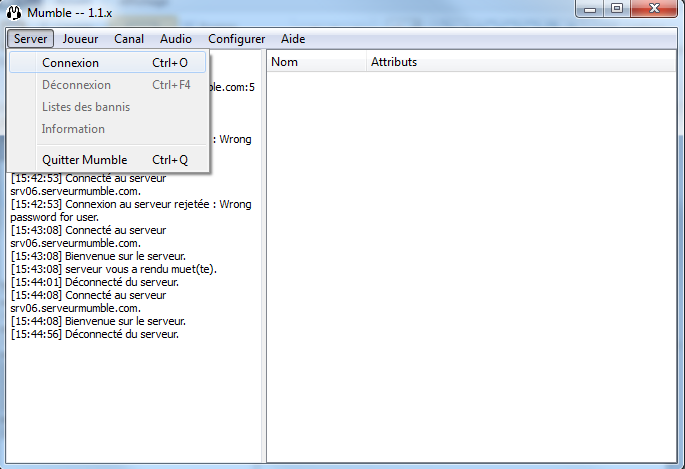Click the Nom column header
The width and height of the screenshot is (685, 469).
tap(316, 62)
